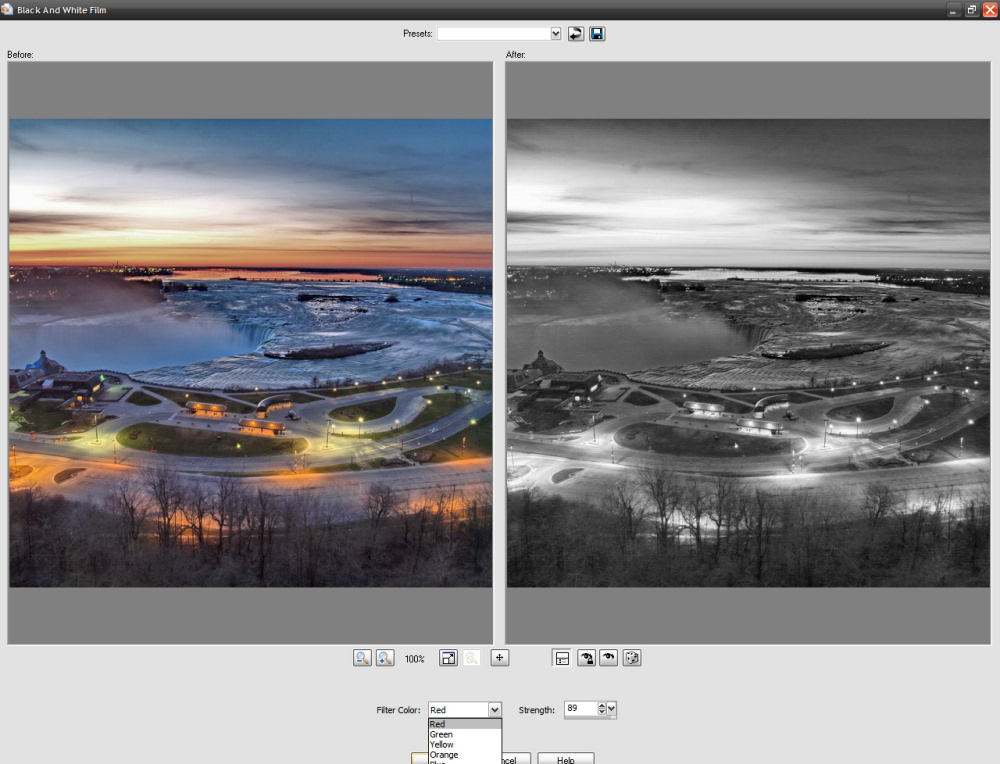Toggle the show/hide previews layout icon
The image size is (1000, 764).
click(x=562, y=657)
